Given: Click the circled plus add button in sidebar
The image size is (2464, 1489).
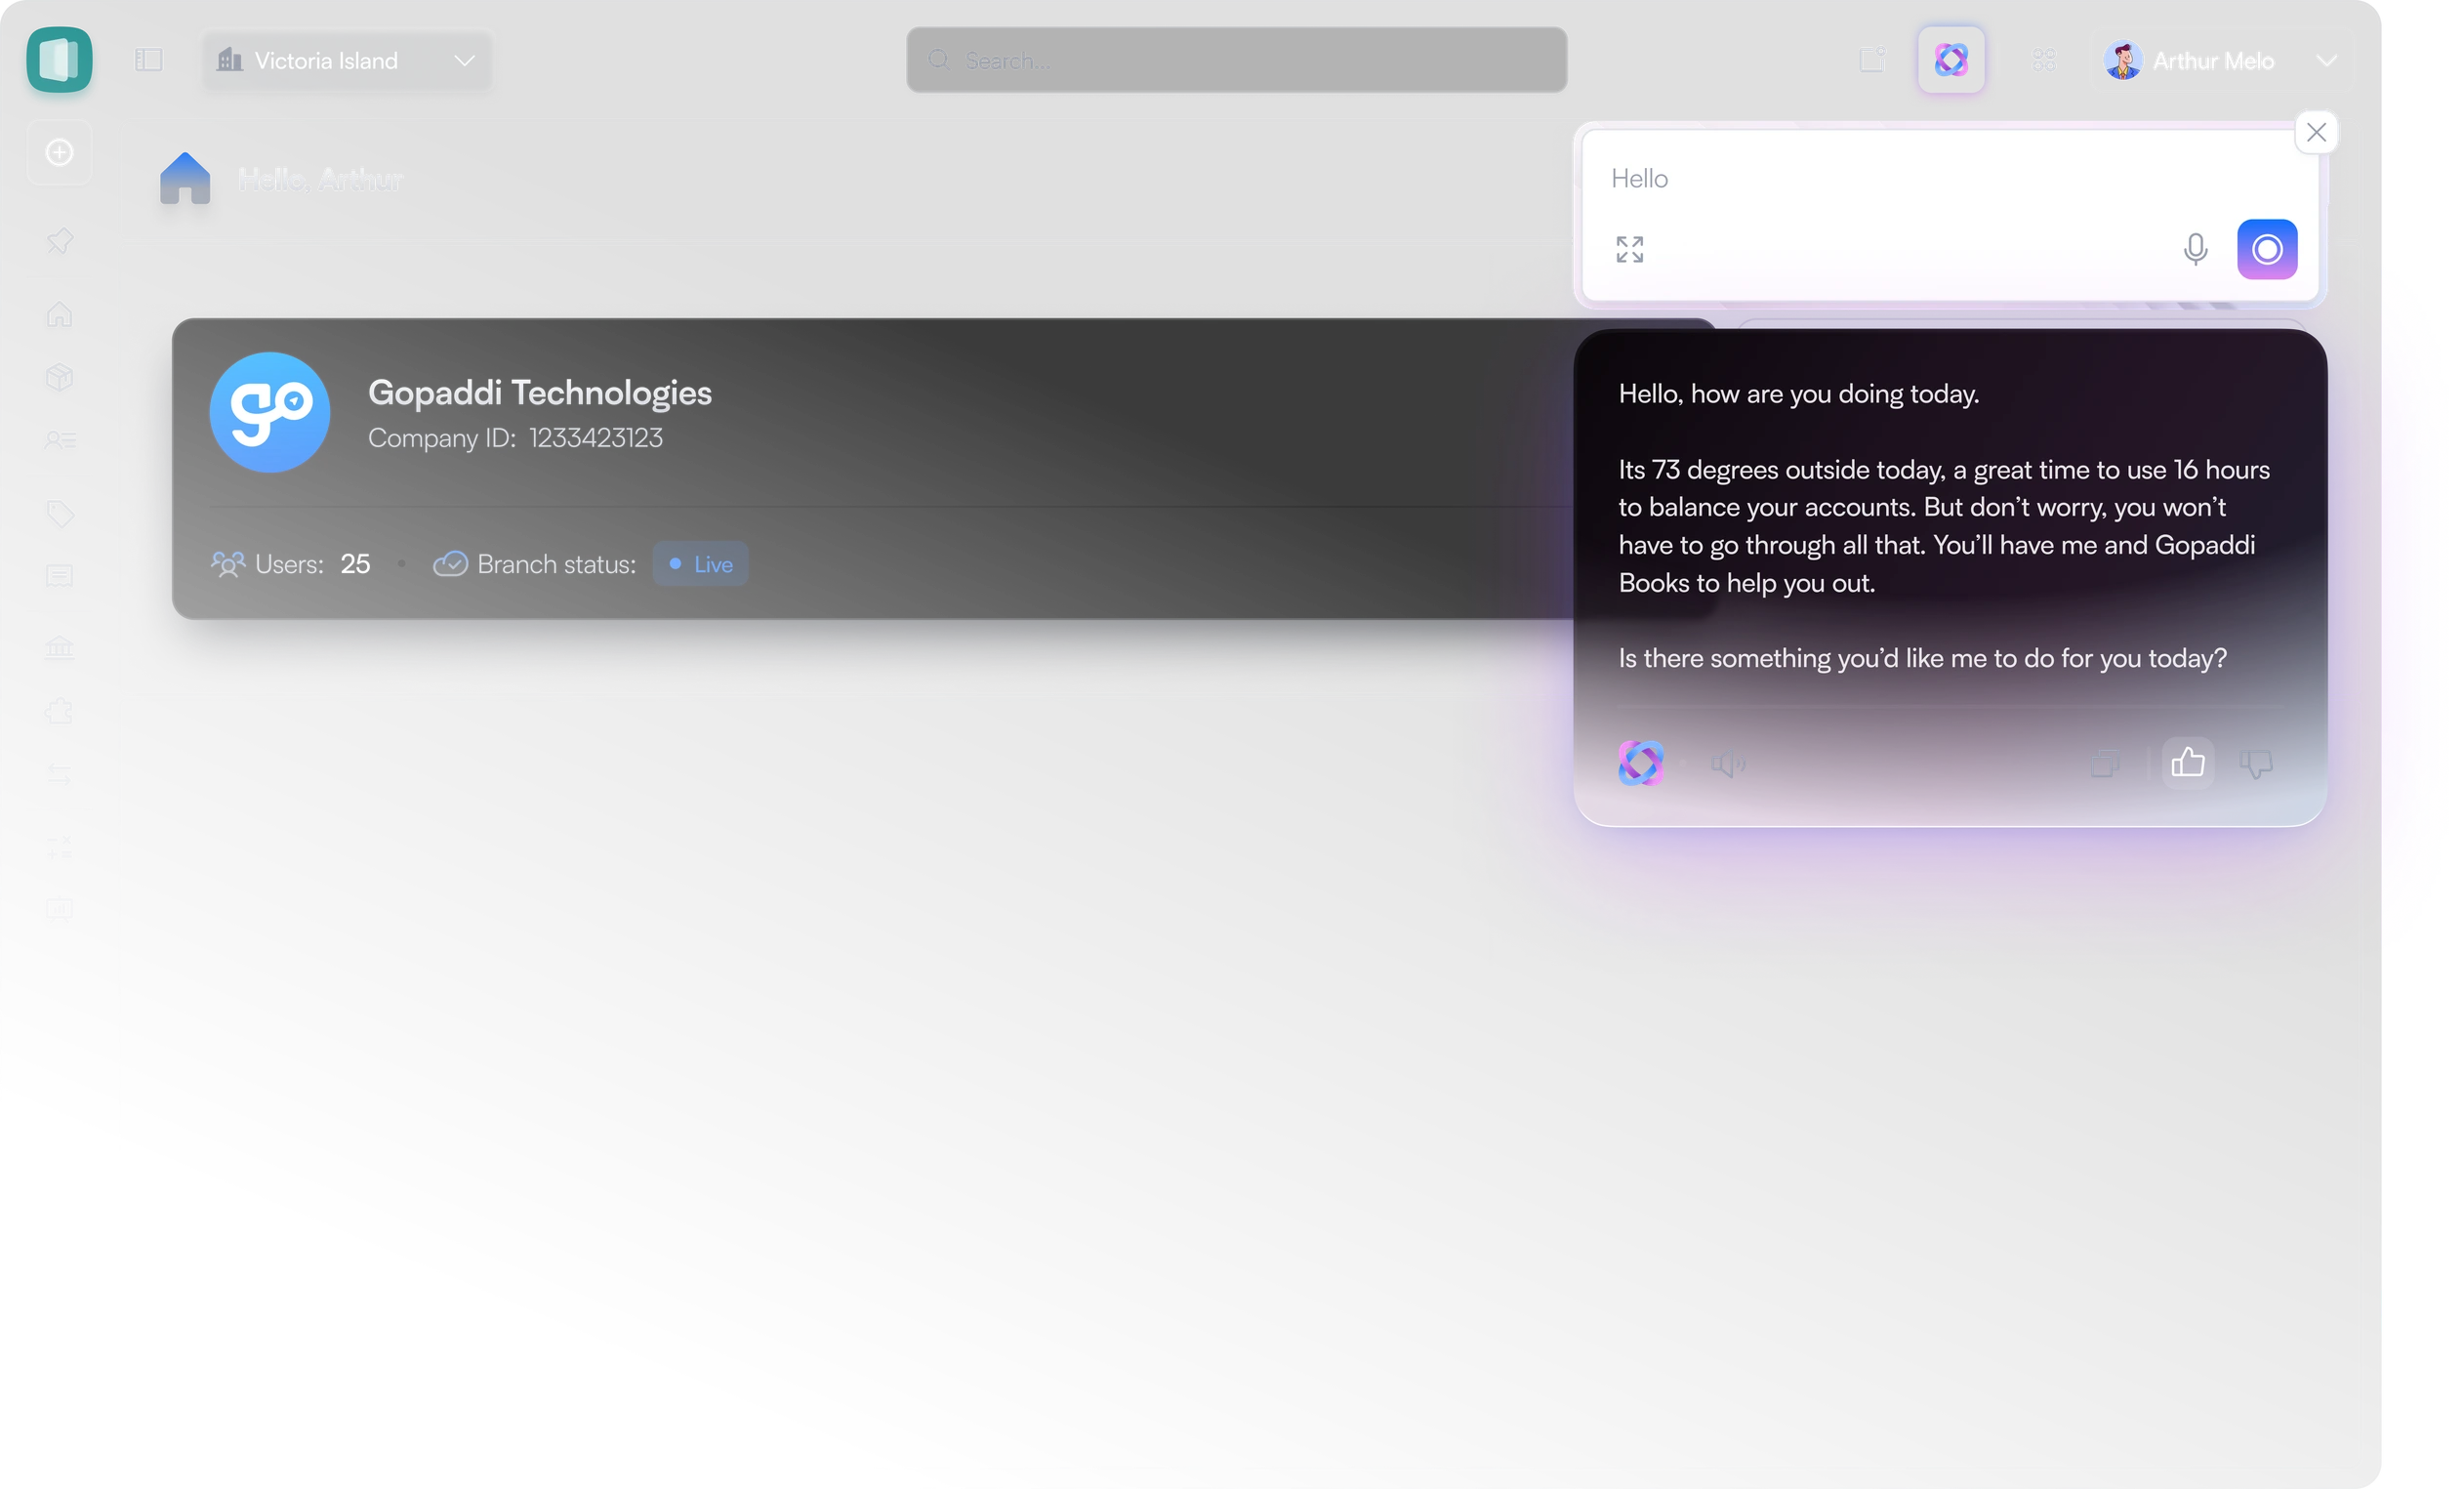Looking at the screenshot, I should coord(59,152).
